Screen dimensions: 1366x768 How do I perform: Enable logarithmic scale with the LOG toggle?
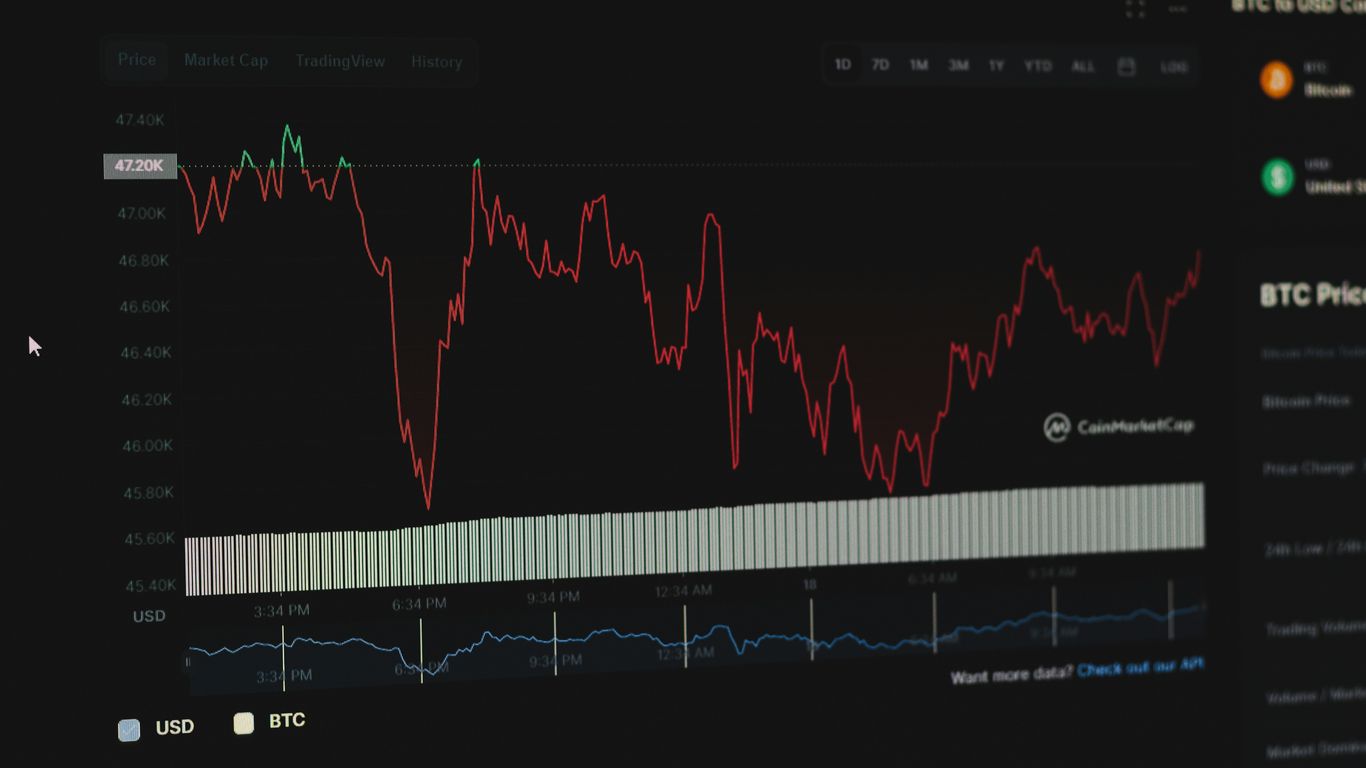pyautogui.click(x=1172, y=66)
